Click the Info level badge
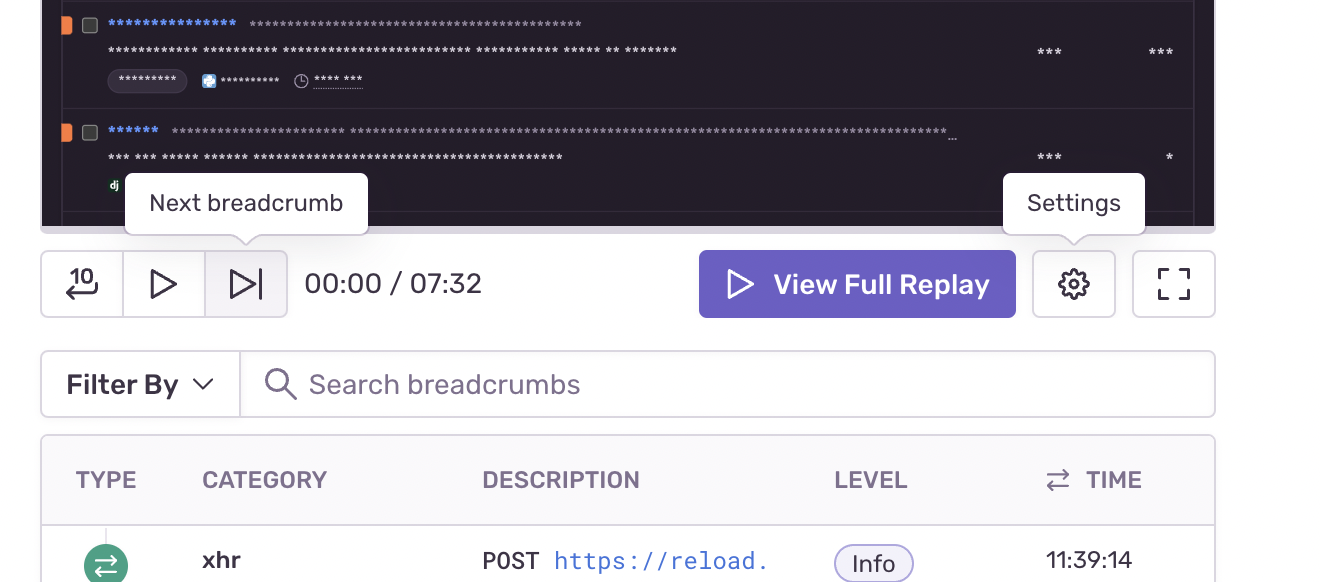This screenshot has height=582, width=1320. coord(873,563)
